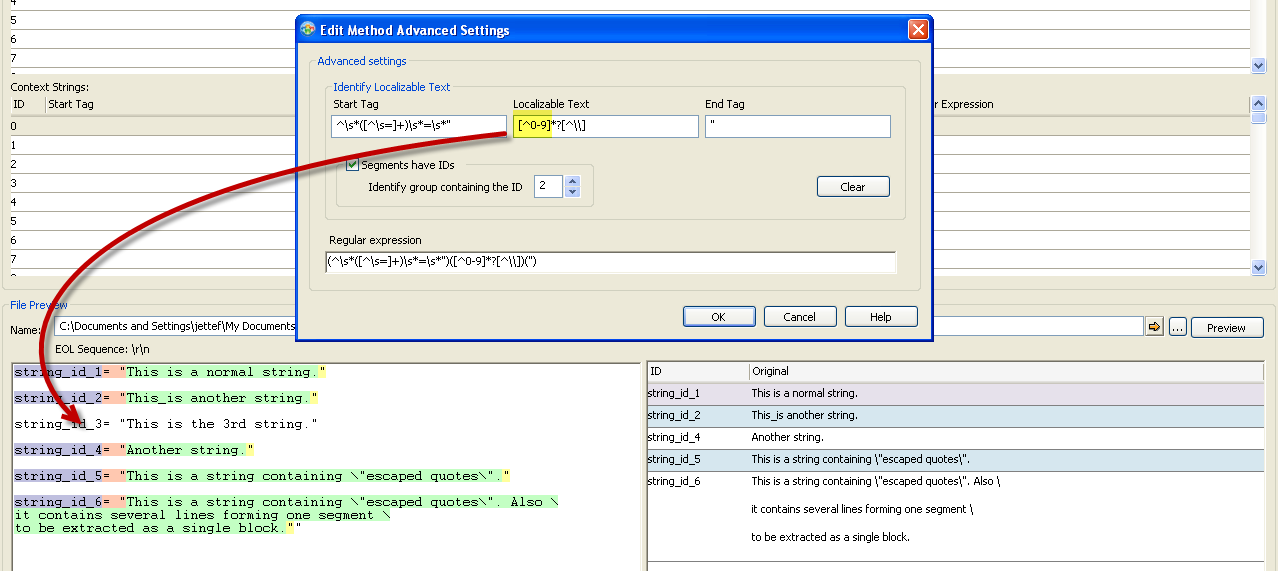1278x571 pixels.
Task: Cancel the Advanced Settings dialog
Action: coord(800,316)
